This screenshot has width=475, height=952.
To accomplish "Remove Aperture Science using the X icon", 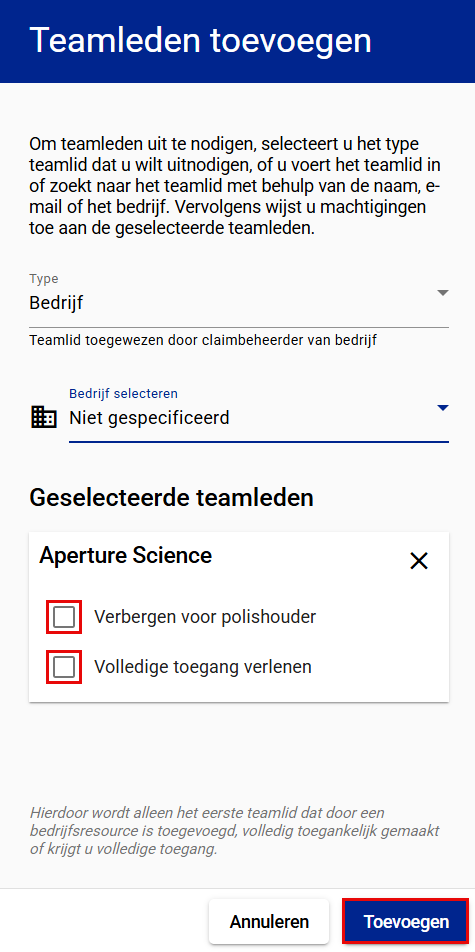I will [x=419, y=562].
